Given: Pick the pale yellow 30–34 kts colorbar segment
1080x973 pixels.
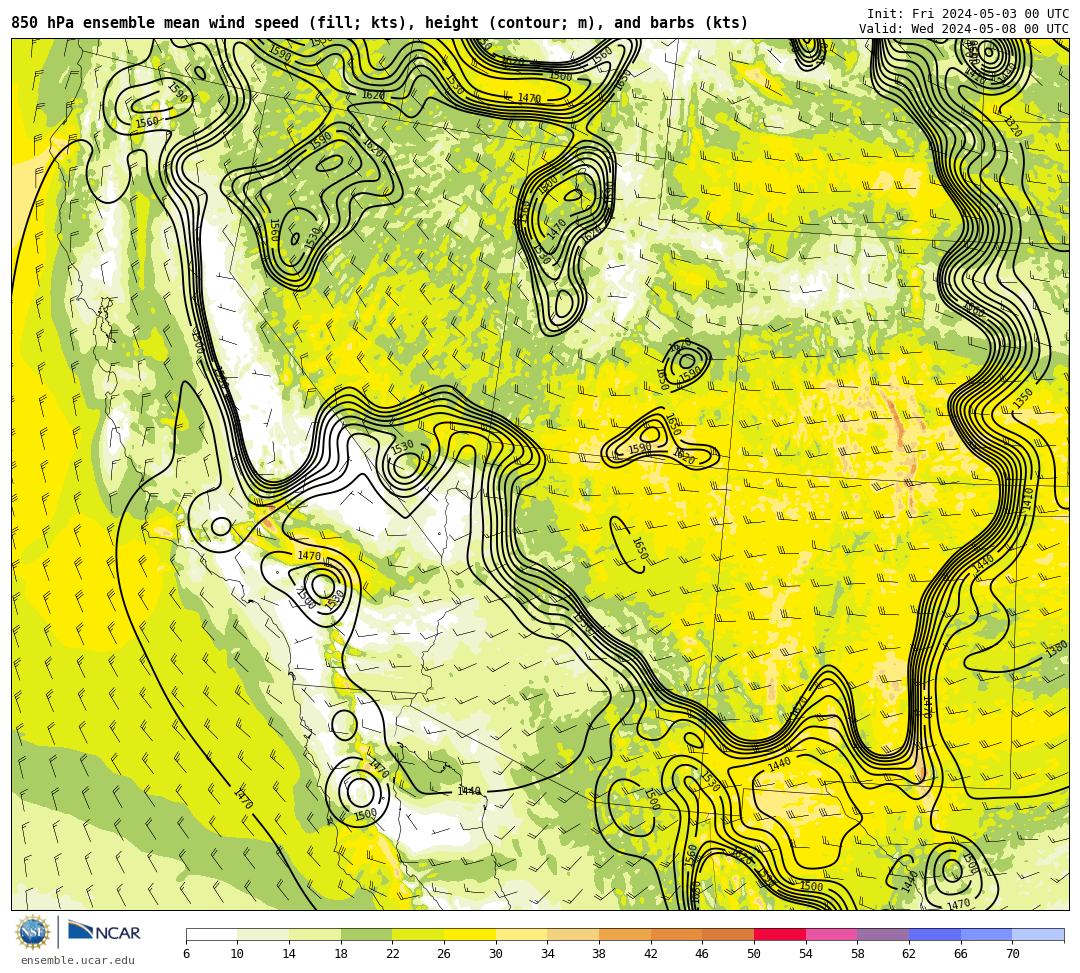Looking at the screenshot, I should [521, 934].
